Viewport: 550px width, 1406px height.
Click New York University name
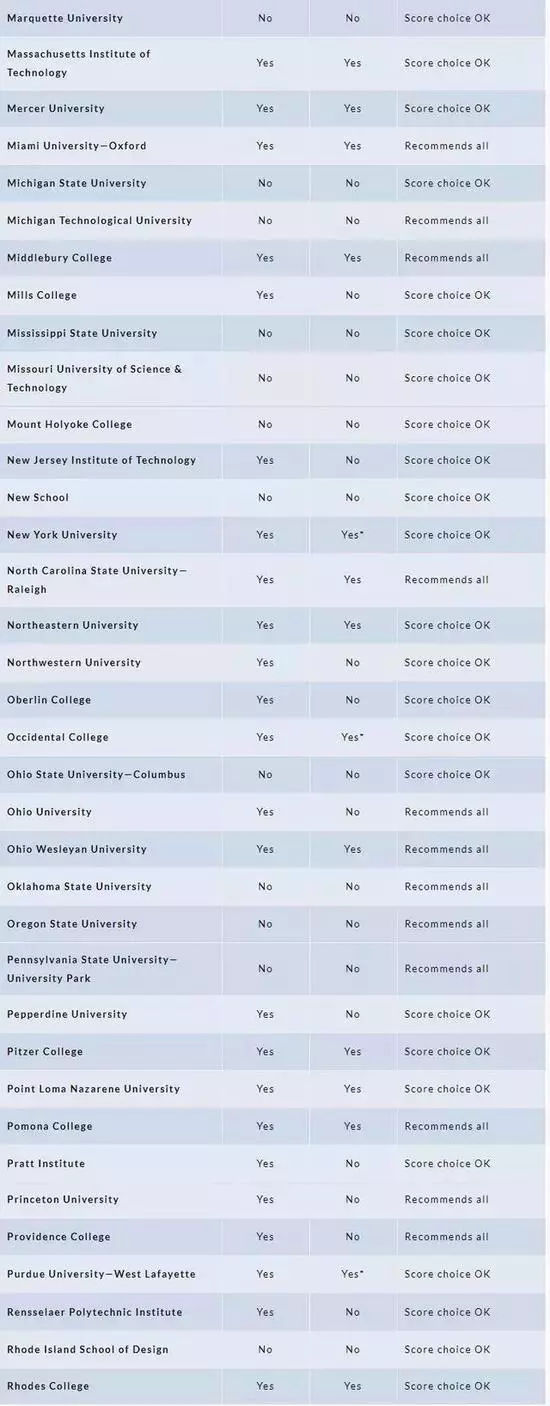coord(62,535)
